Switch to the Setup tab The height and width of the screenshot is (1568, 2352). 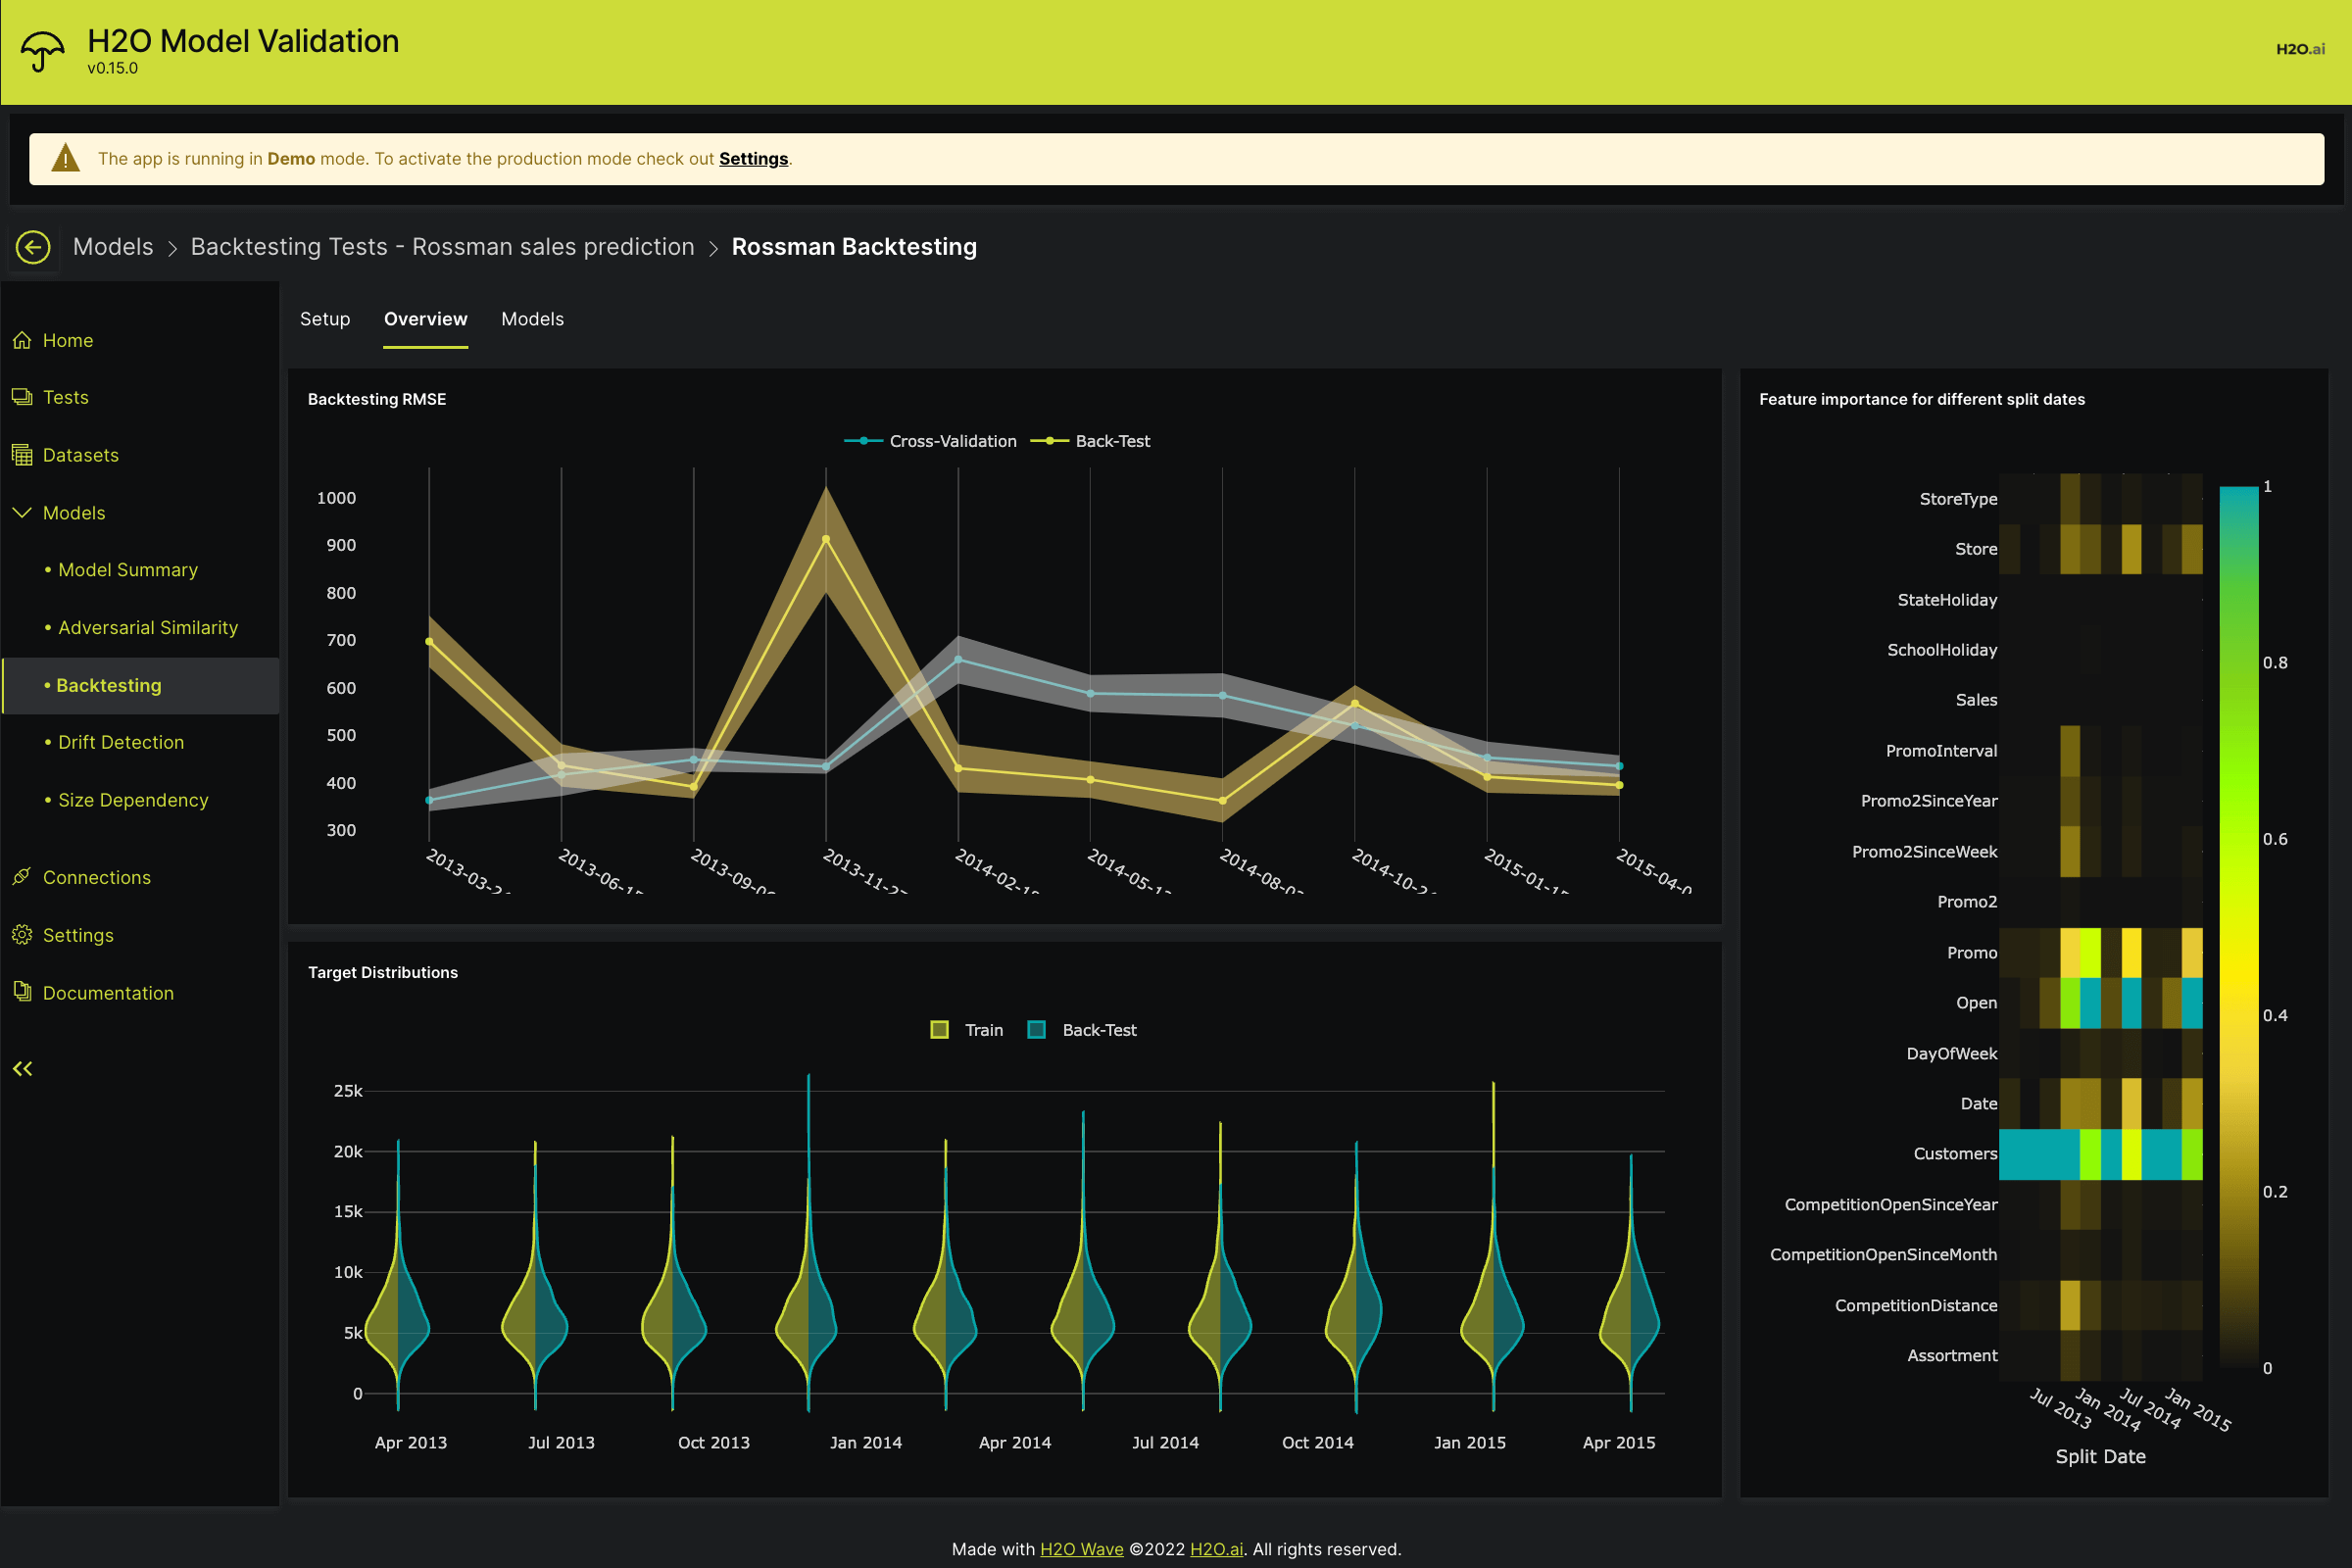click(325, 319)
